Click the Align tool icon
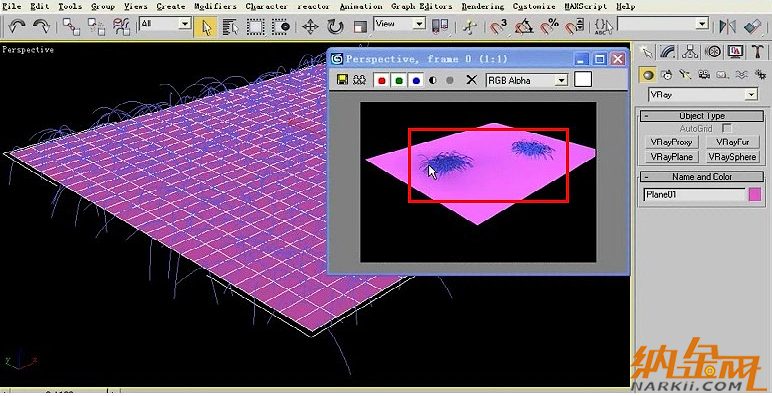The width and height of the screenshot is (772, 396). 752,26
